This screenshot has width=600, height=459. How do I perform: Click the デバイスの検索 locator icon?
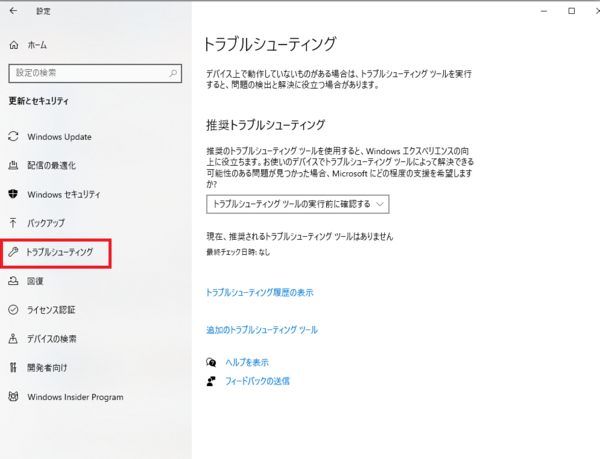(x=13, y=339)
